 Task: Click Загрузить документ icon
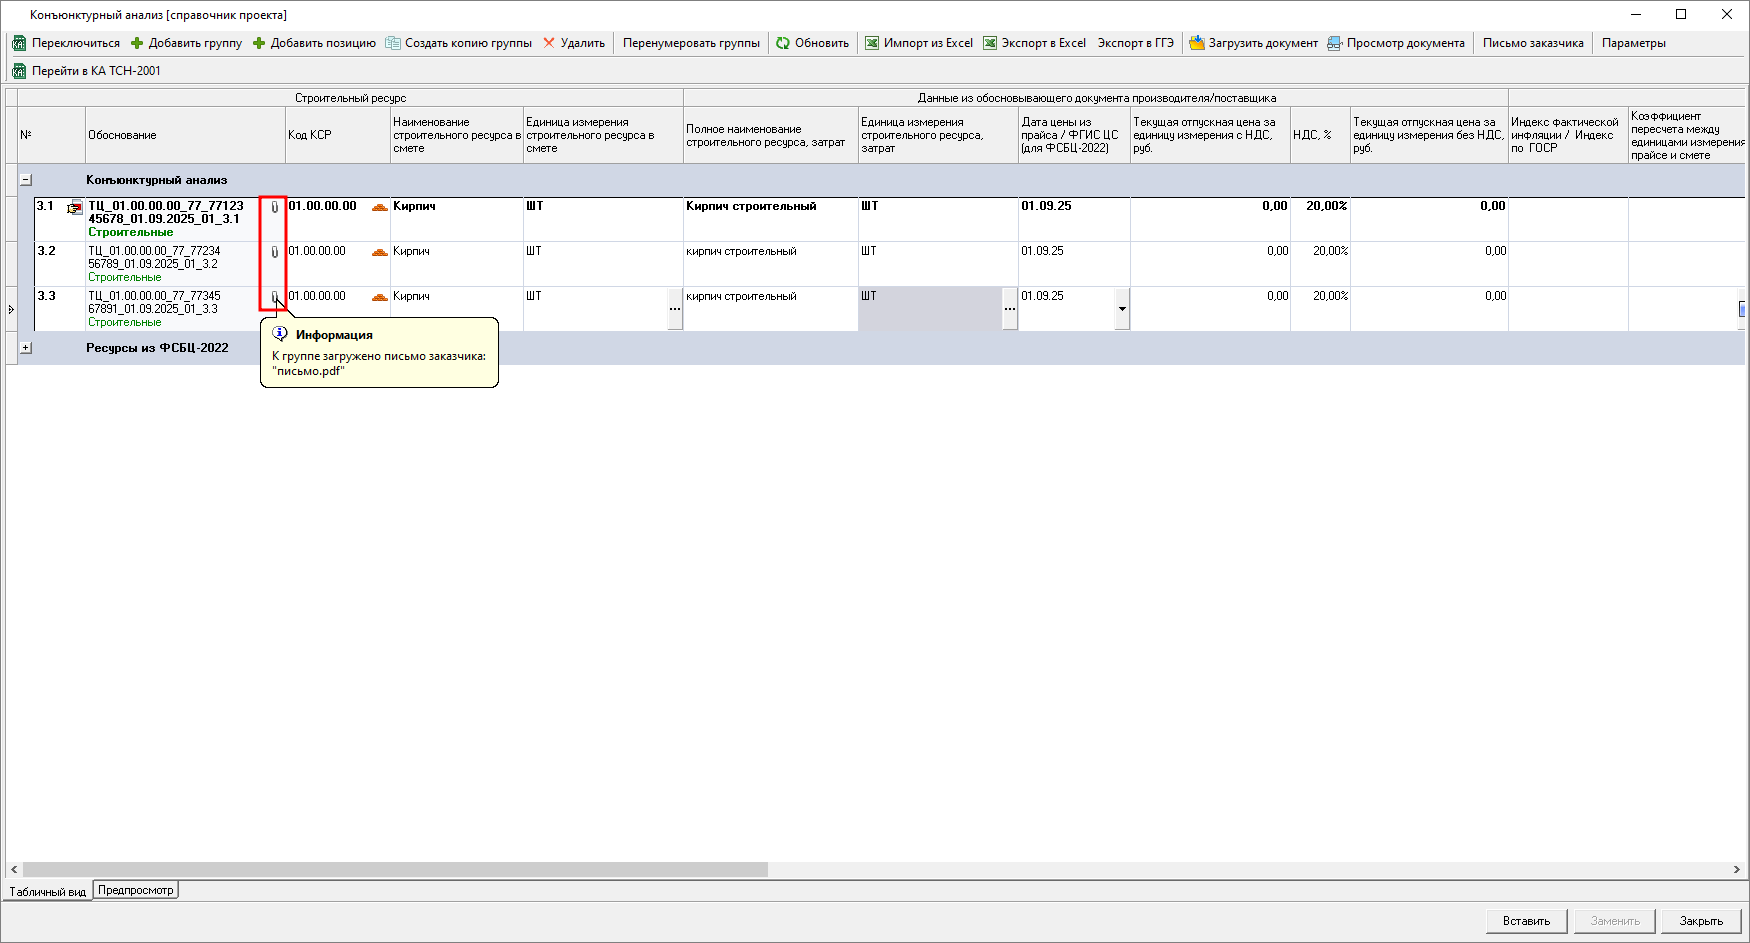pos(1196,43)
